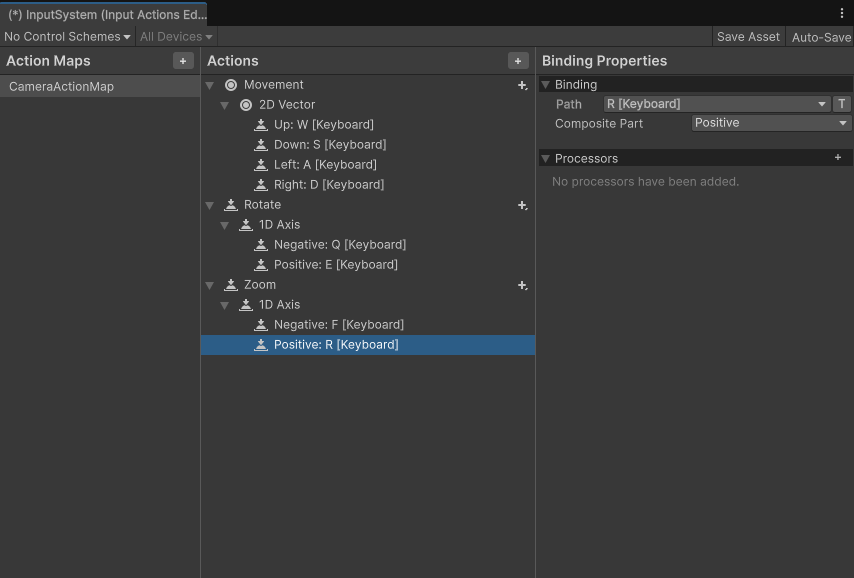Collapse the Binding section foldout

[x=546, y=85]
